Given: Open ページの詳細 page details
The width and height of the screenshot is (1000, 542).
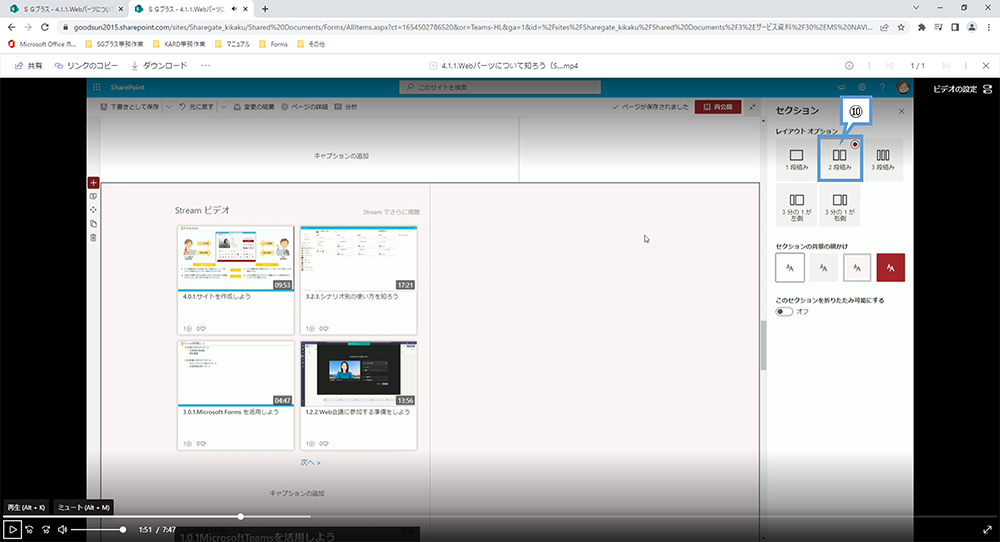Looking at the screenshot, I should (304, 107).
